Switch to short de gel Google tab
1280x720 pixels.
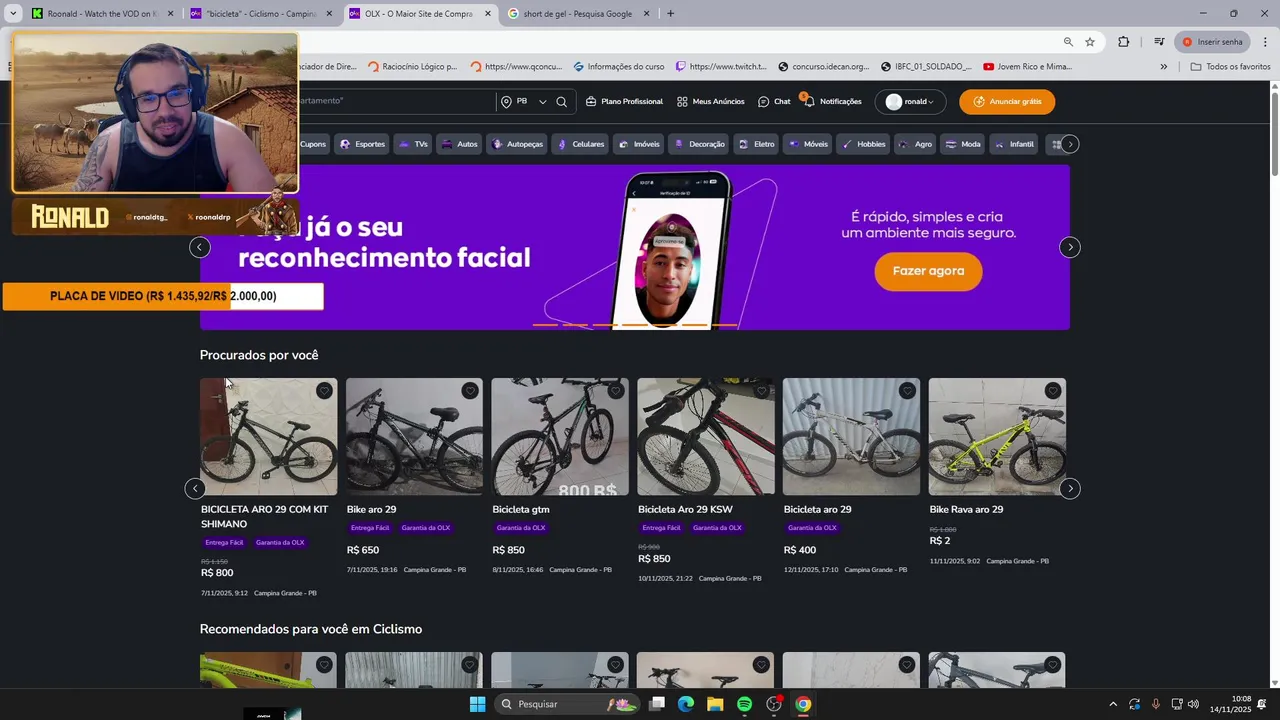578,14
